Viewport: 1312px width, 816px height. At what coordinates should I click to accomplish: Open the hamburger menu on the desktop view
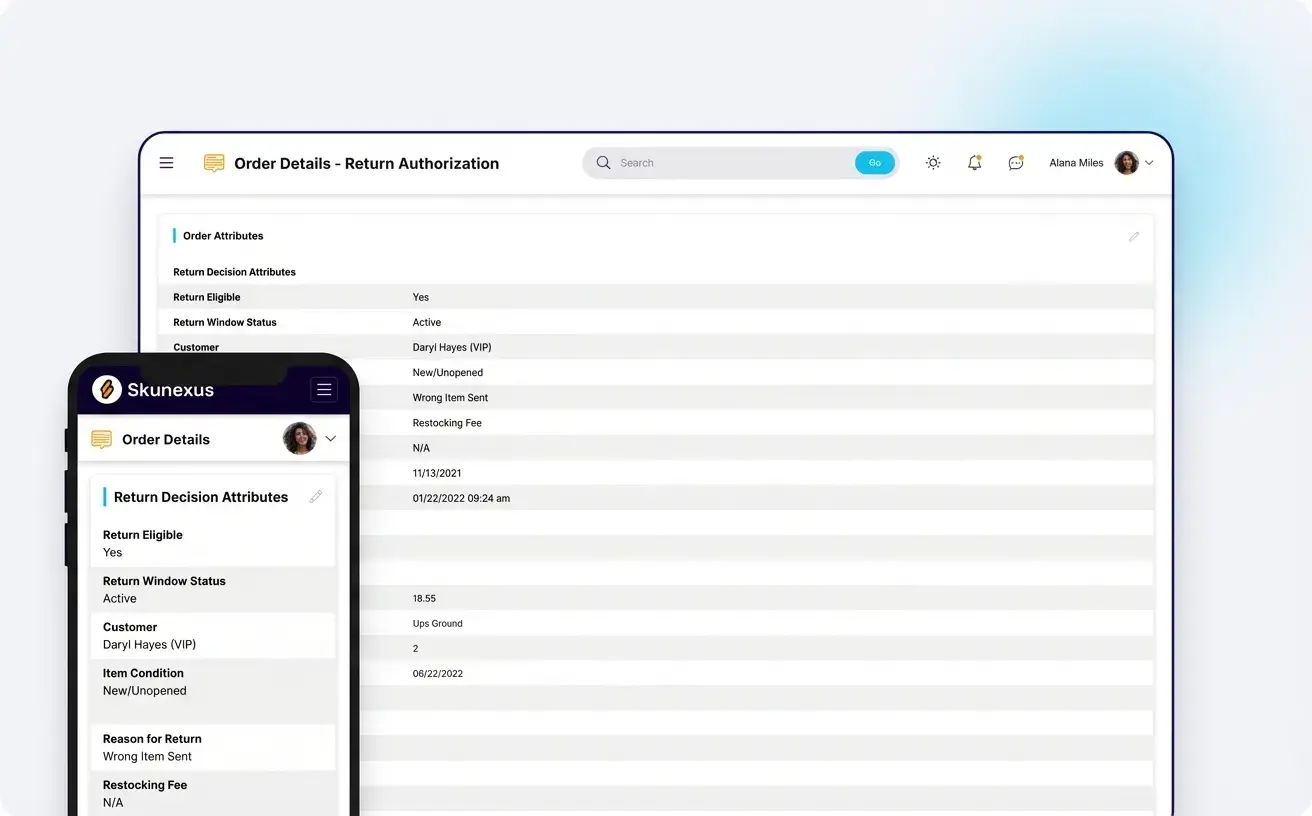[x=166, y=162]
